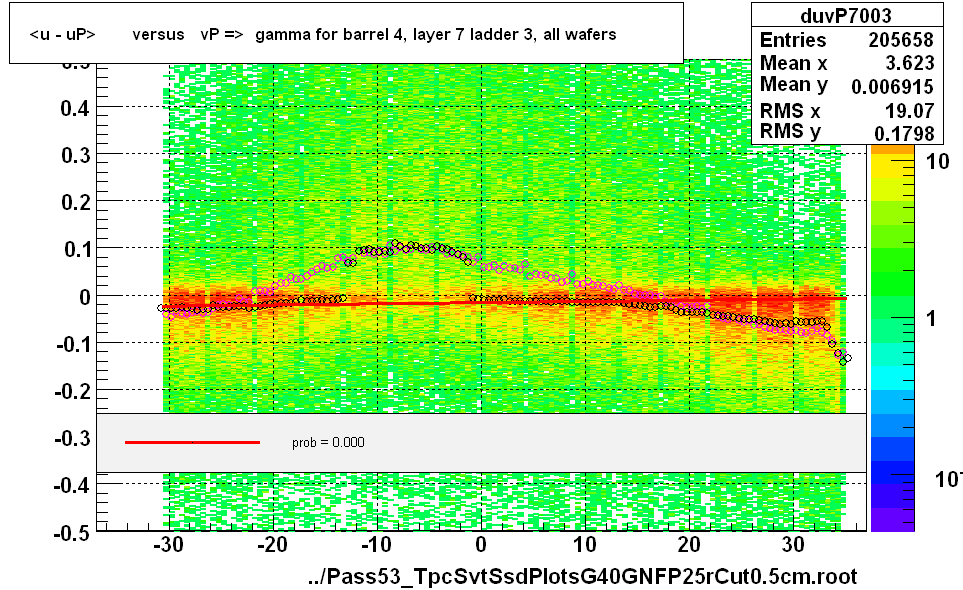Click the y-axis label 0.2
The height and width of the screenshot is (590, 963).
[x=76, y=202]
